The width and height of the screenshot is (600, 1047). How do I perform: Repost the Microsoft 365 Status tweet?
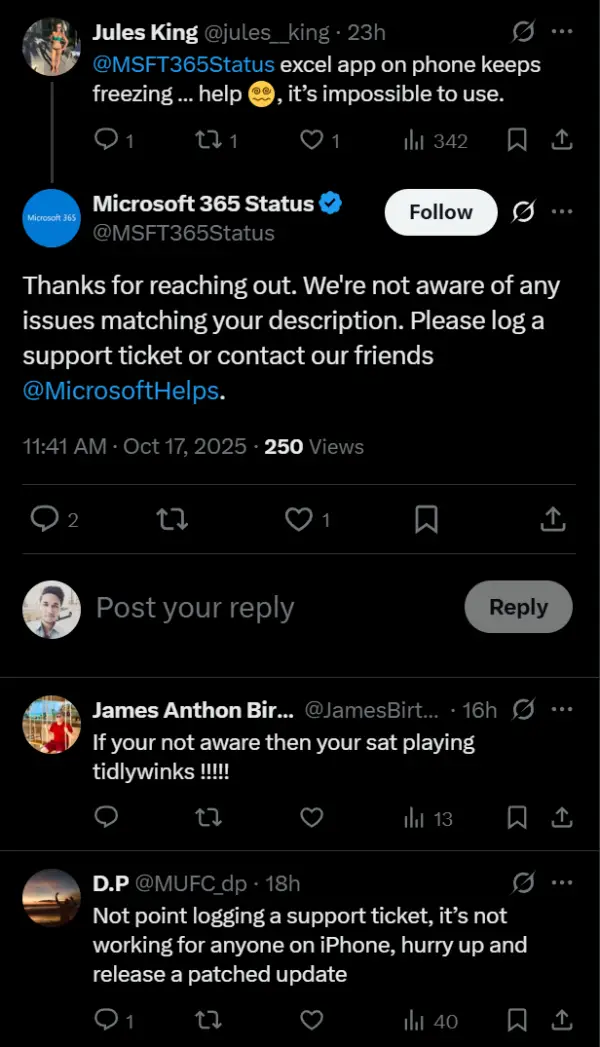(x=173, y=519)
